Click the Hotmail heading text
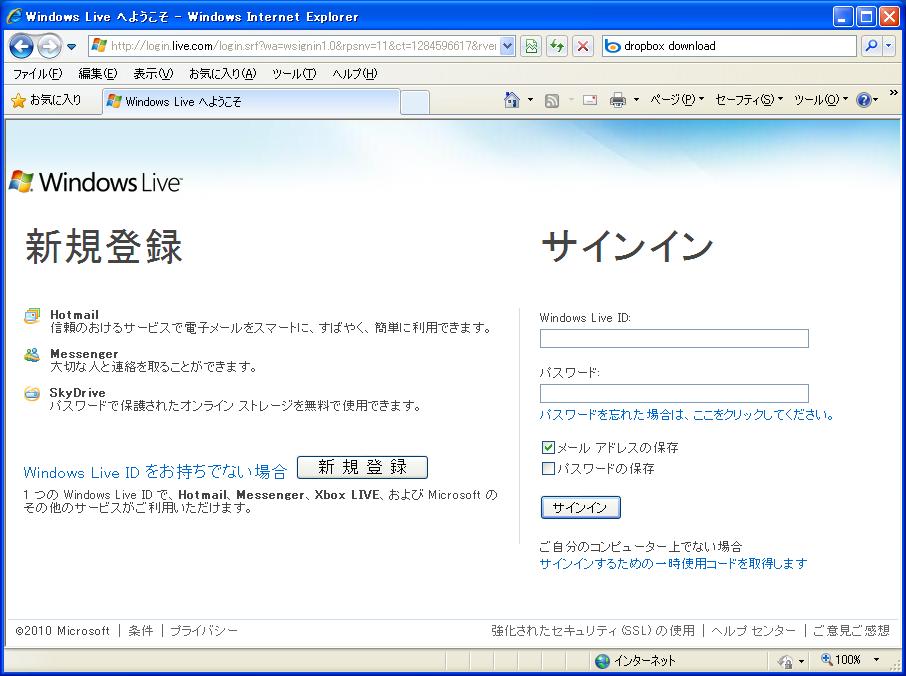Image resolution: width=906 pixels, height=676 pixels. (75, 315)
